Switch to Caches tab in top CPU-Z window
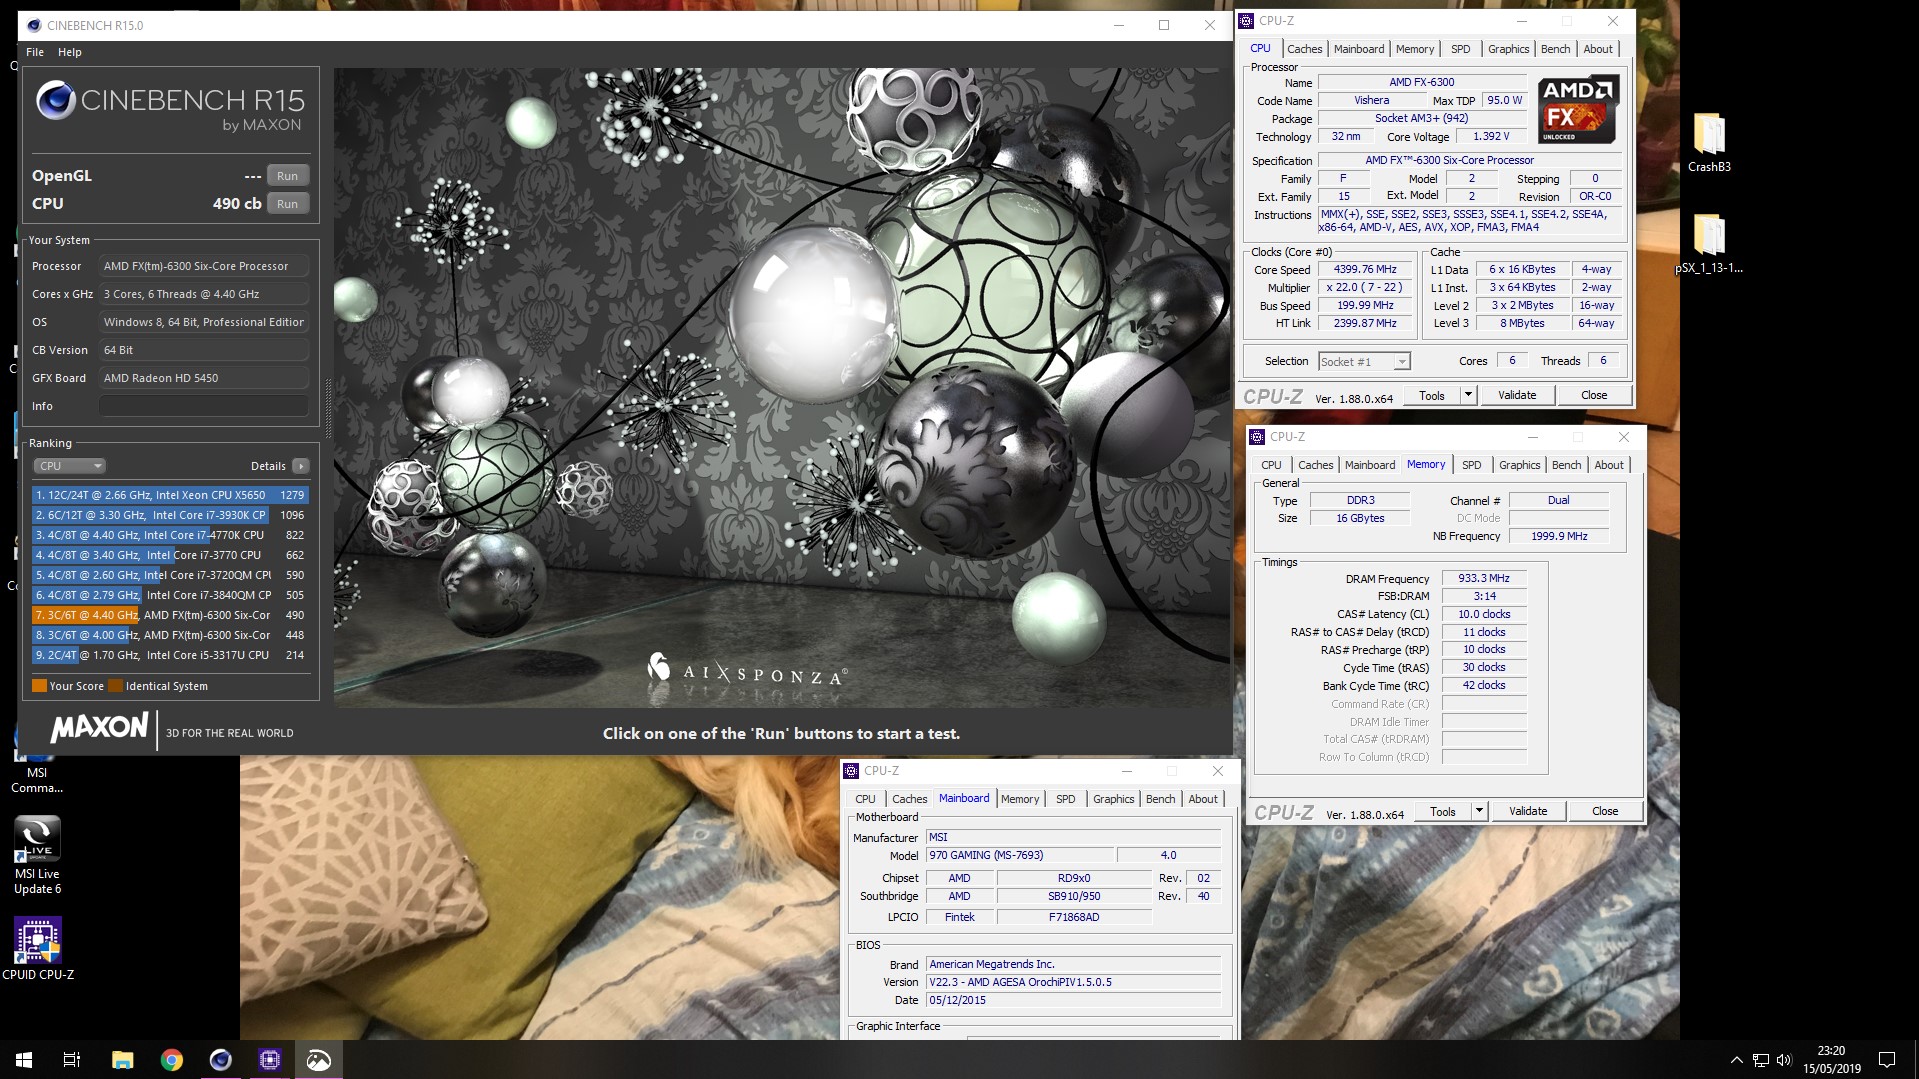Viewport: 1919px width, 1079px height. [x=1304, y=49]
